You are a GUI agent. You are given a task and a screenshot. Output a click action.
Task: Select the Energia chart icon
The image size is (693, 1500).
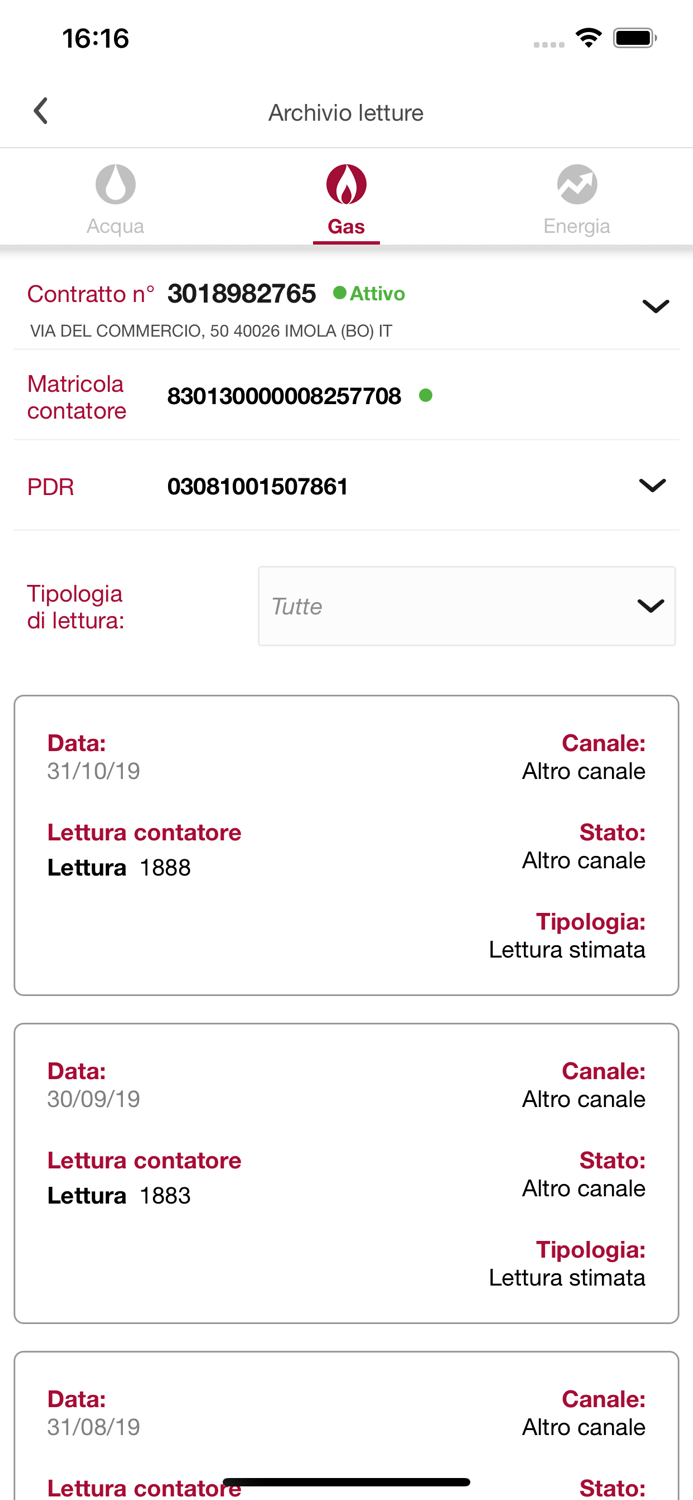click(577, 184)
